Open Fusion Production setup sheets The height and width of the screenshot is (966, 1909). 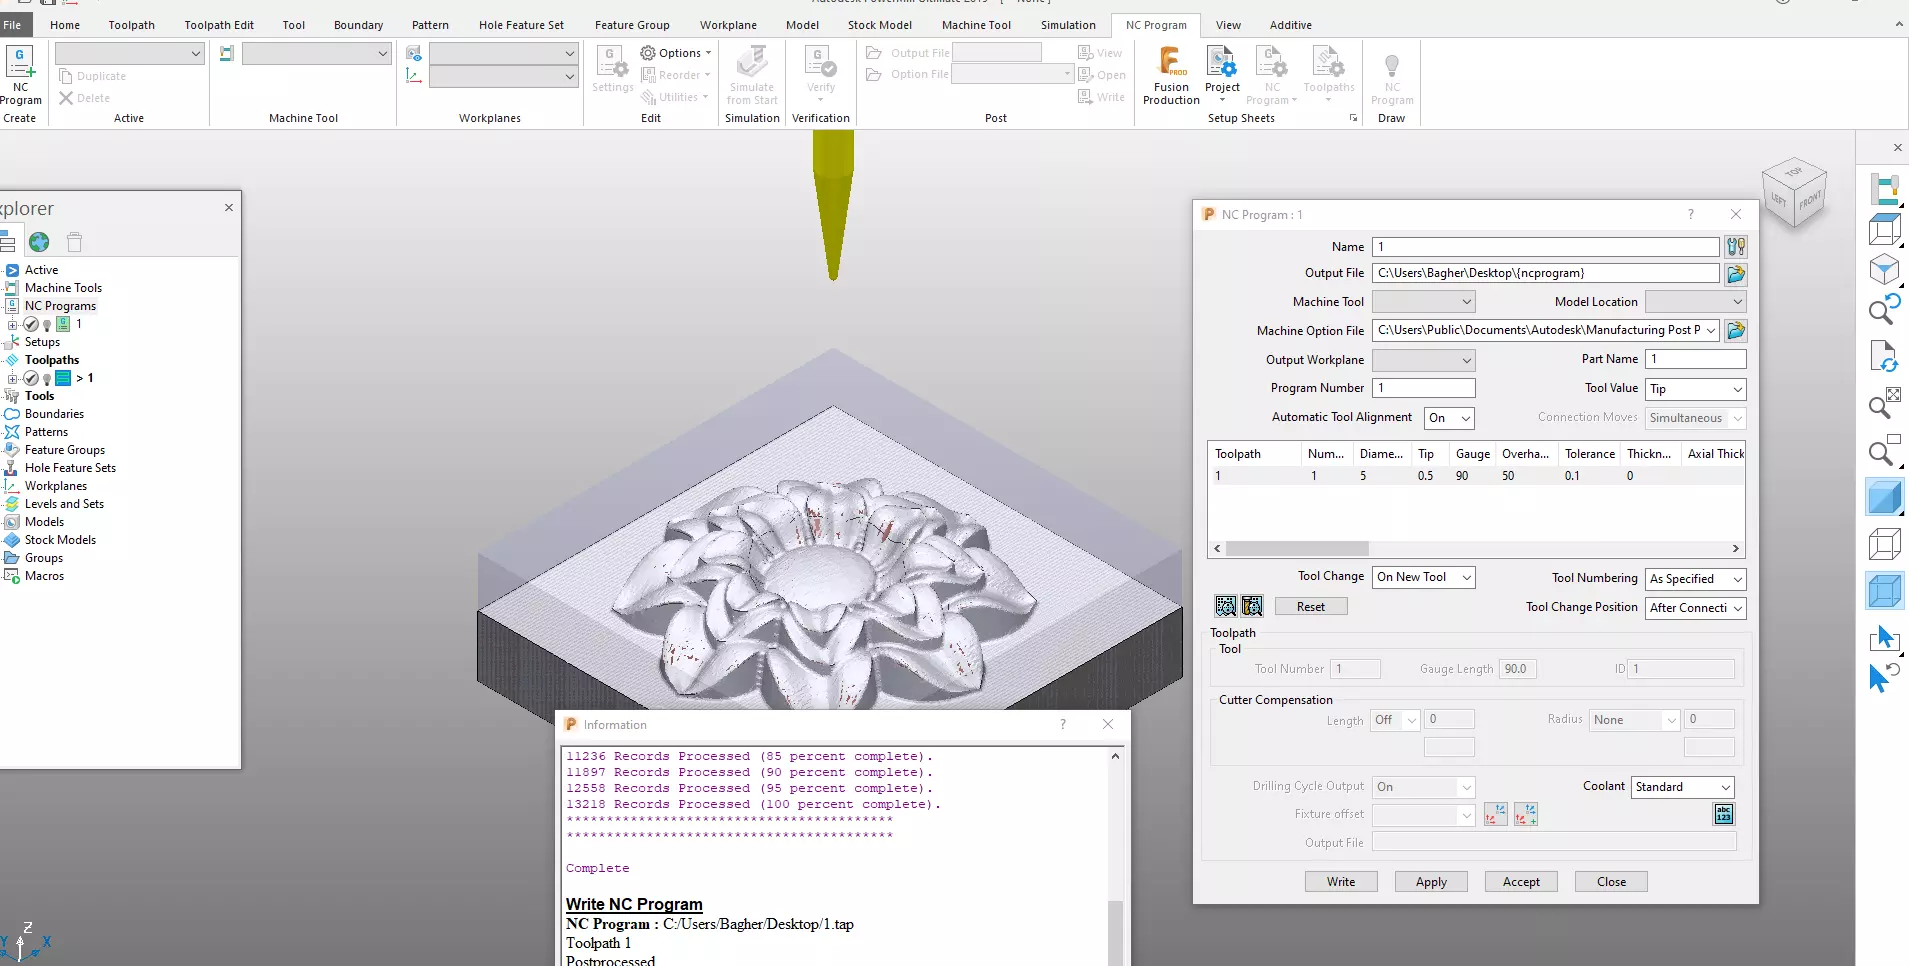click(1171, 75)
